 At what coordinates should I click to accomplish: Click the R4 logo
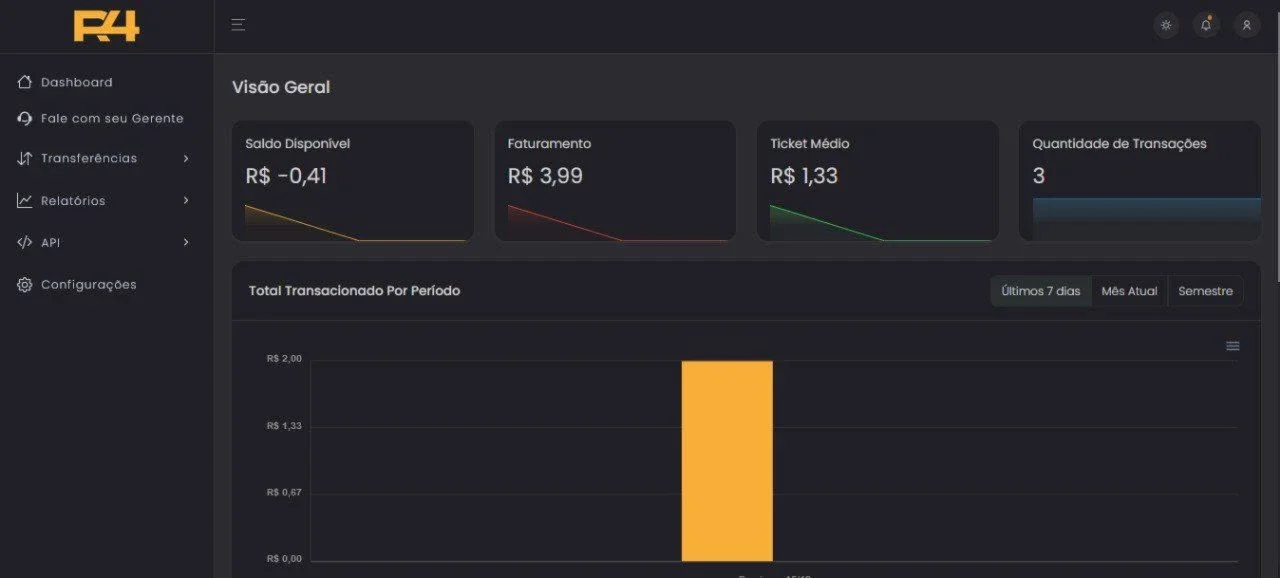click(106, 26)
